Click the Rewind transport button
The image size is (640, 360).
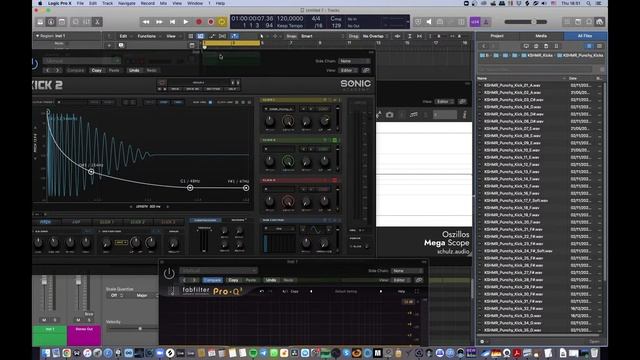click(146, 22)
